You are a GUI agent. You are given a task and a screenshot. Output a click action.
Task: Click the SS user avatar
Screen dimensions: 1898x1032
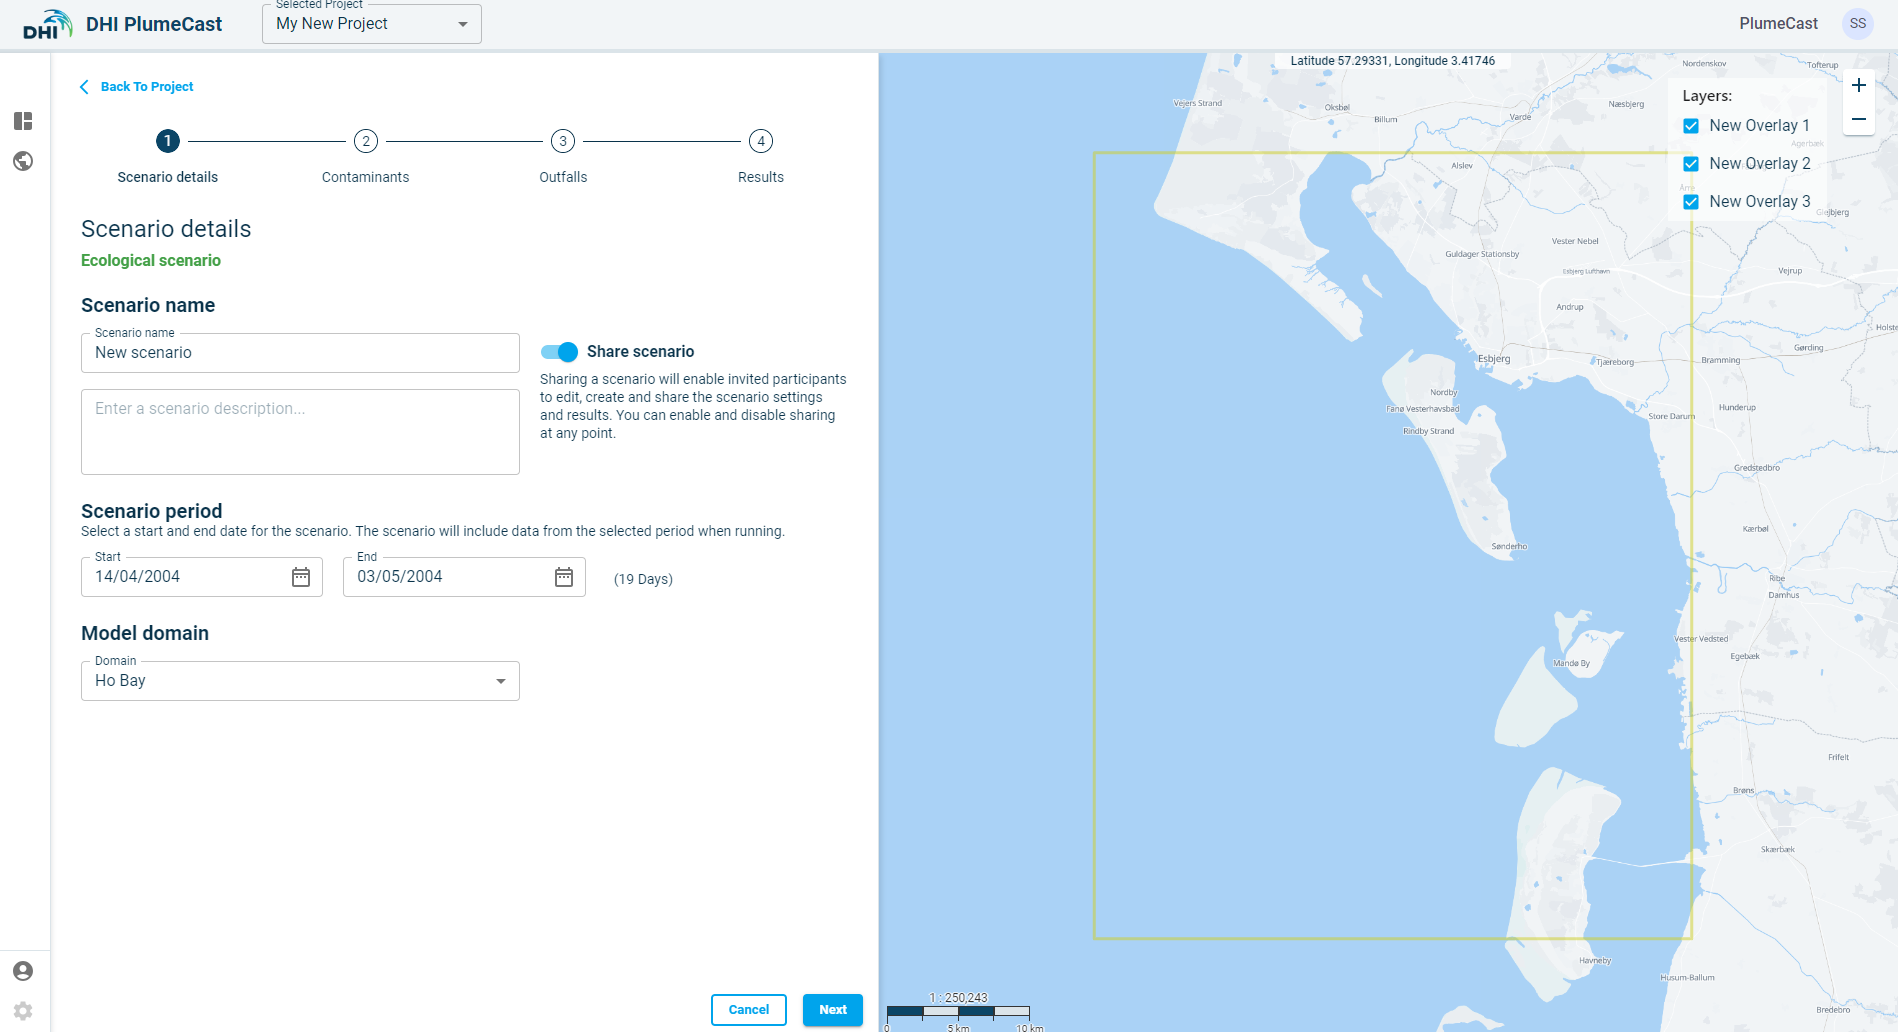[1857, 24]
